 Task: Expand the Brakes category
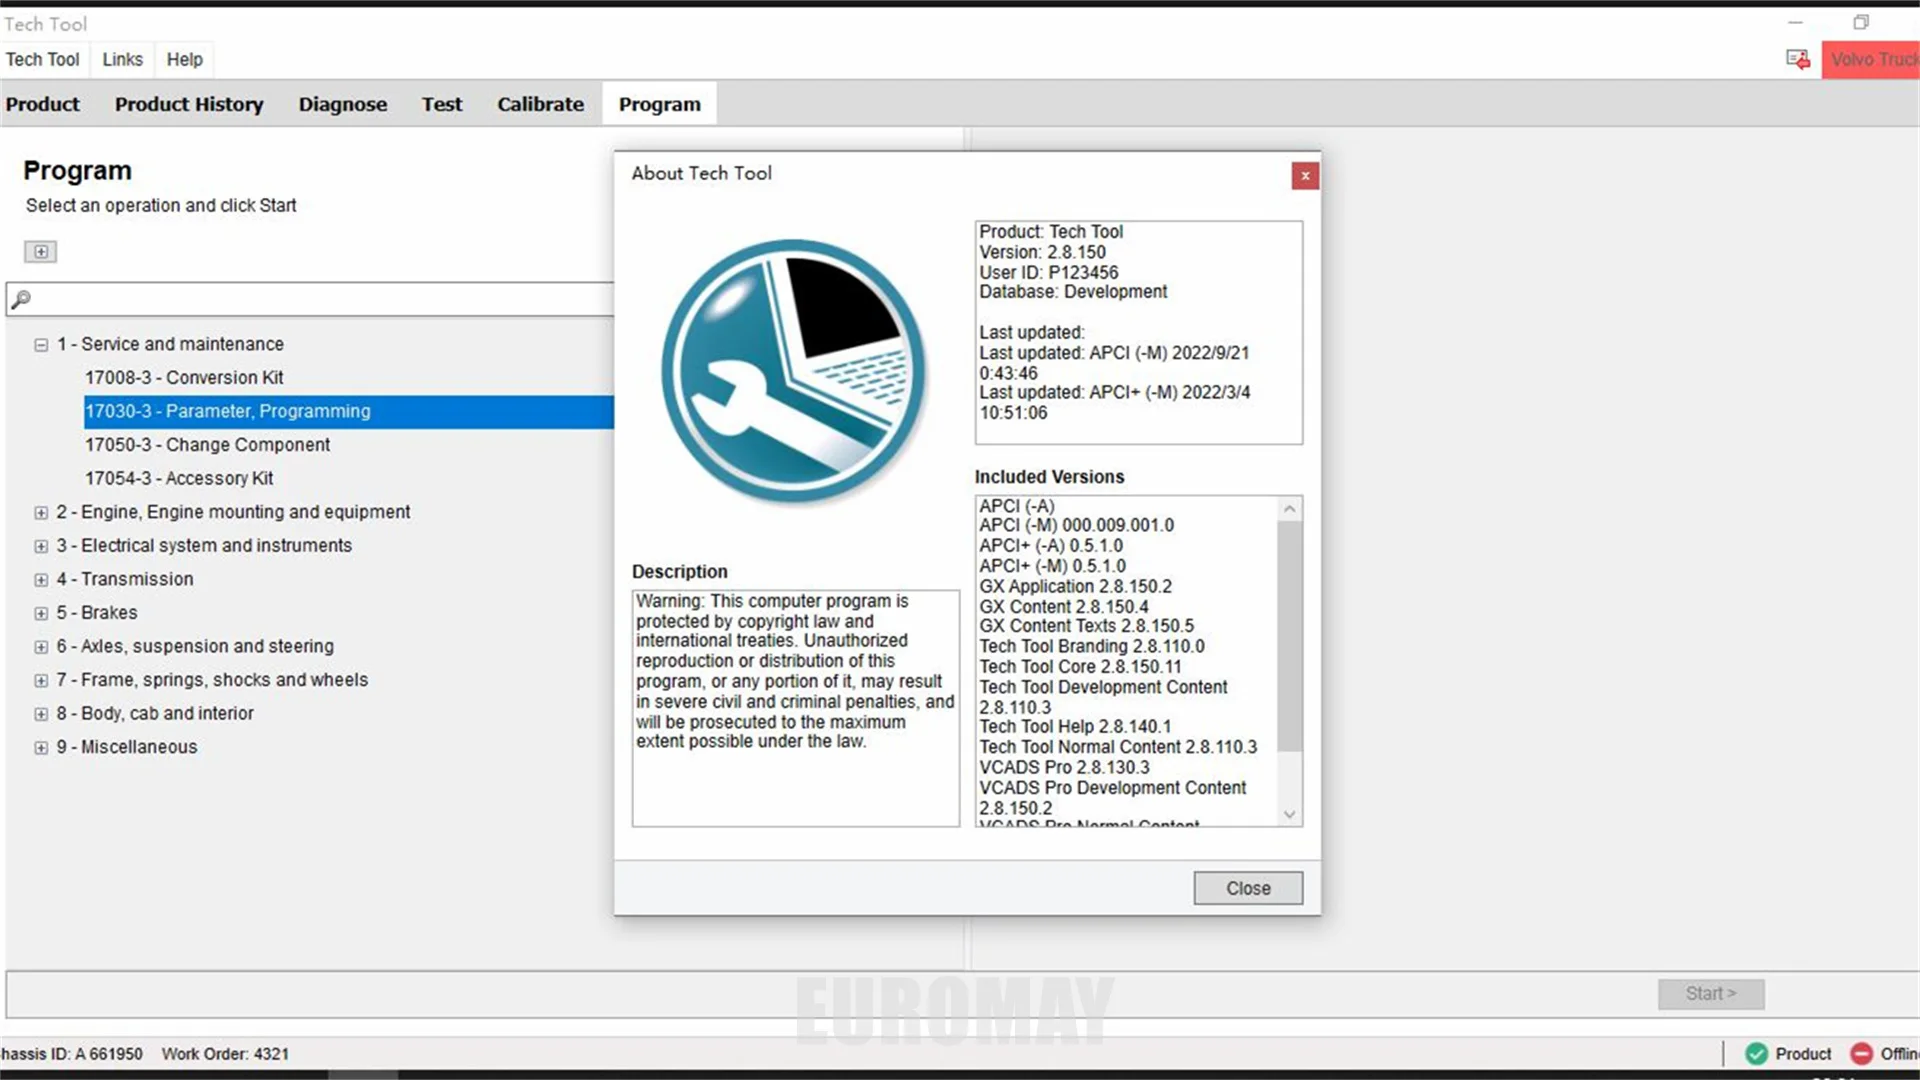click(x=41, y=612)
